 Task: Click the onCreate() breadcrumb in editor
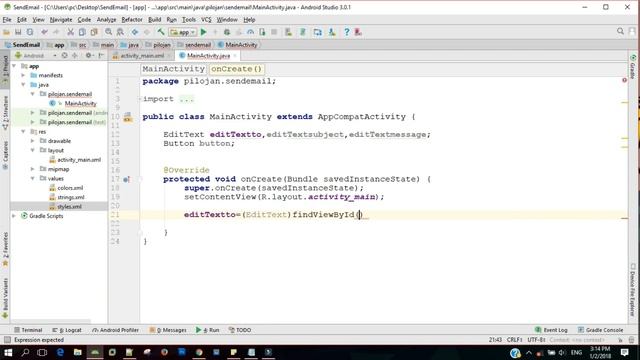236,69
